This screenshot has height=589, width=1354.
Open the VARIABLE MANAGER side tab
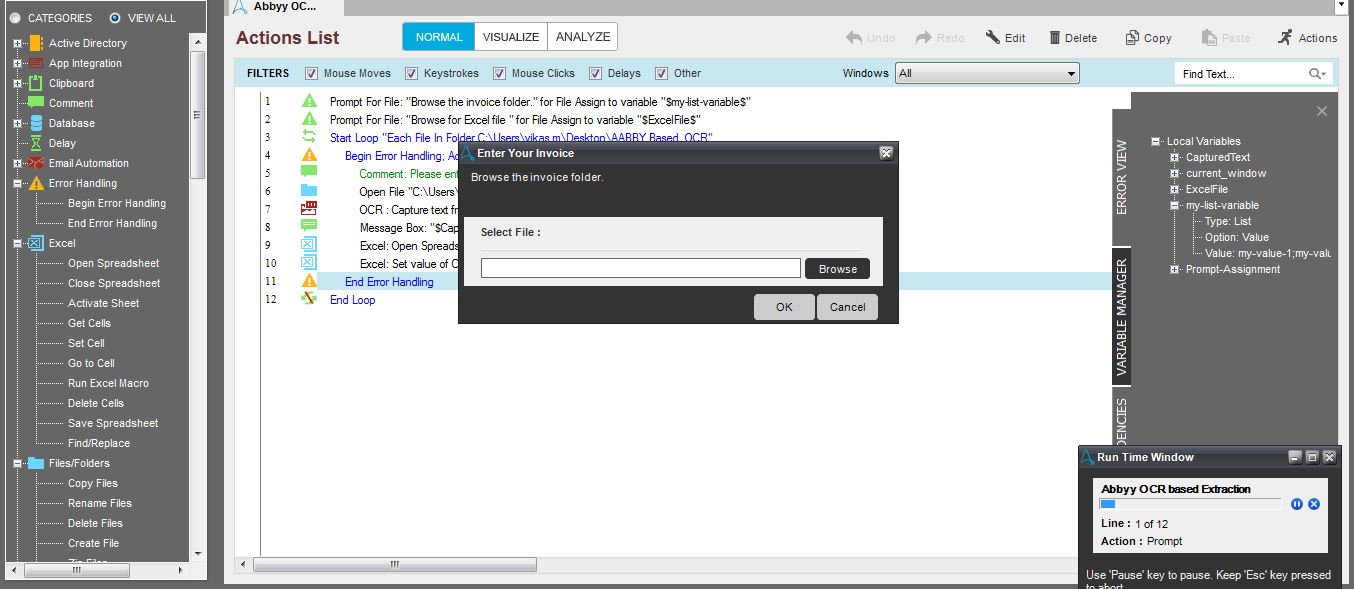tap(1121, 317)
